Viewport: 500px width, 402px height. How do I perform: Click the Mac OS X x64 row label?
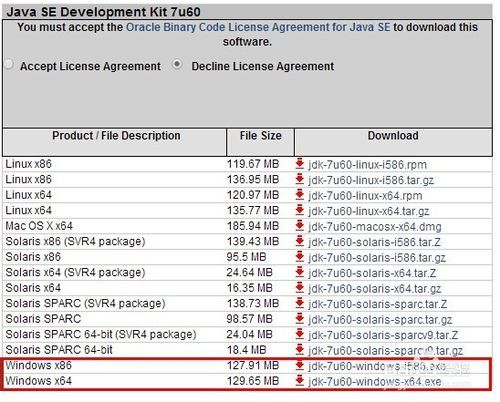coord(39,226)
